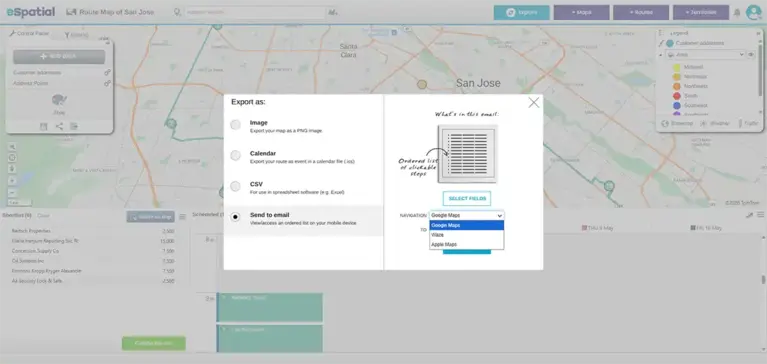Select the A4 Security Lock & Safe row
The height and width of the screenshot is (364, 767).
(x=93, y=281)
